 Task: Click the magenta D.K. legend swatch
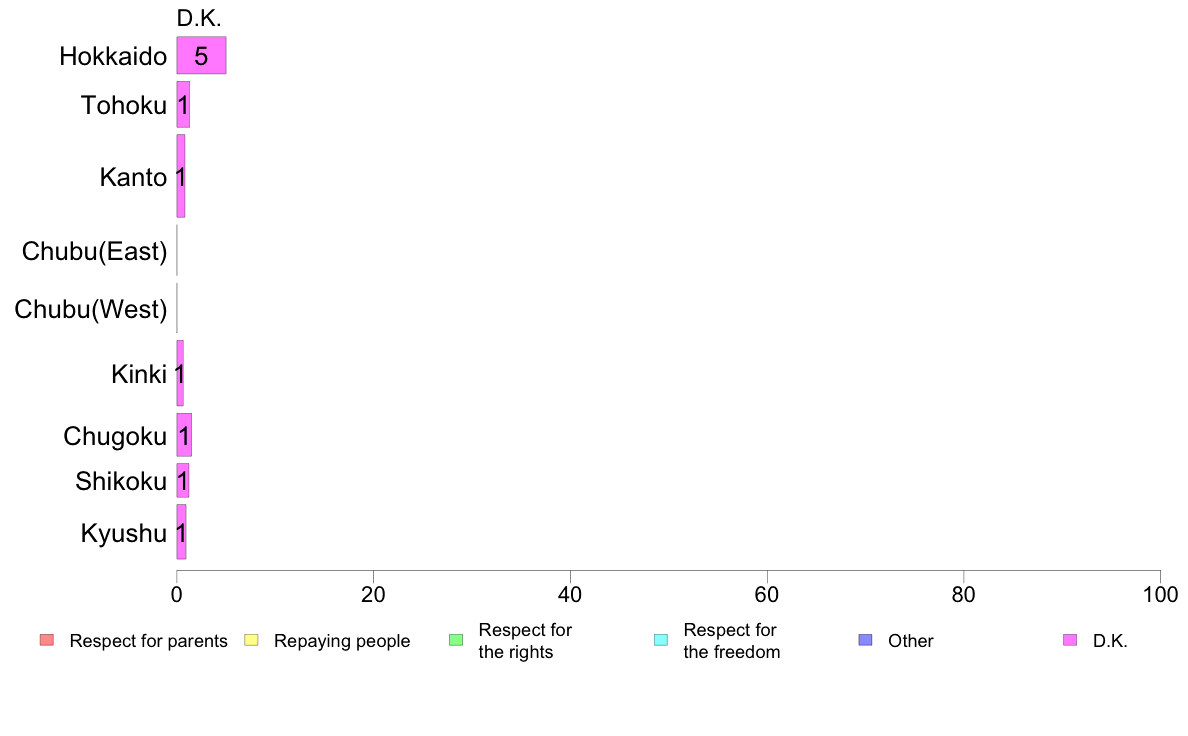[1070, 640]
